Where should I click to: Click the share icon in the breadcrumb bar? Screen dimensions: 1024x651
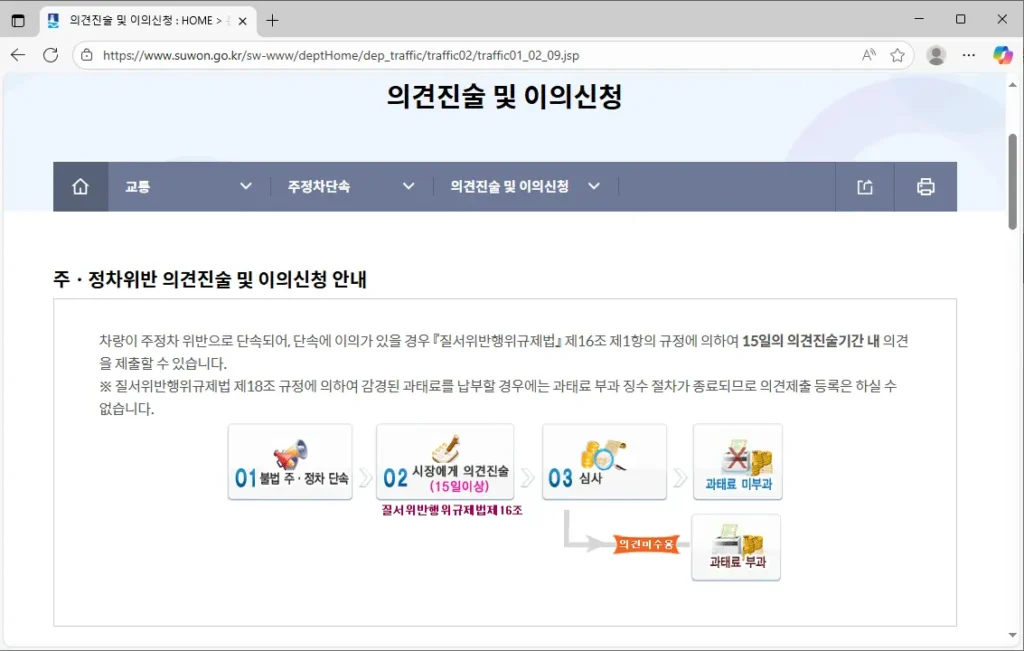pos(865,187)
